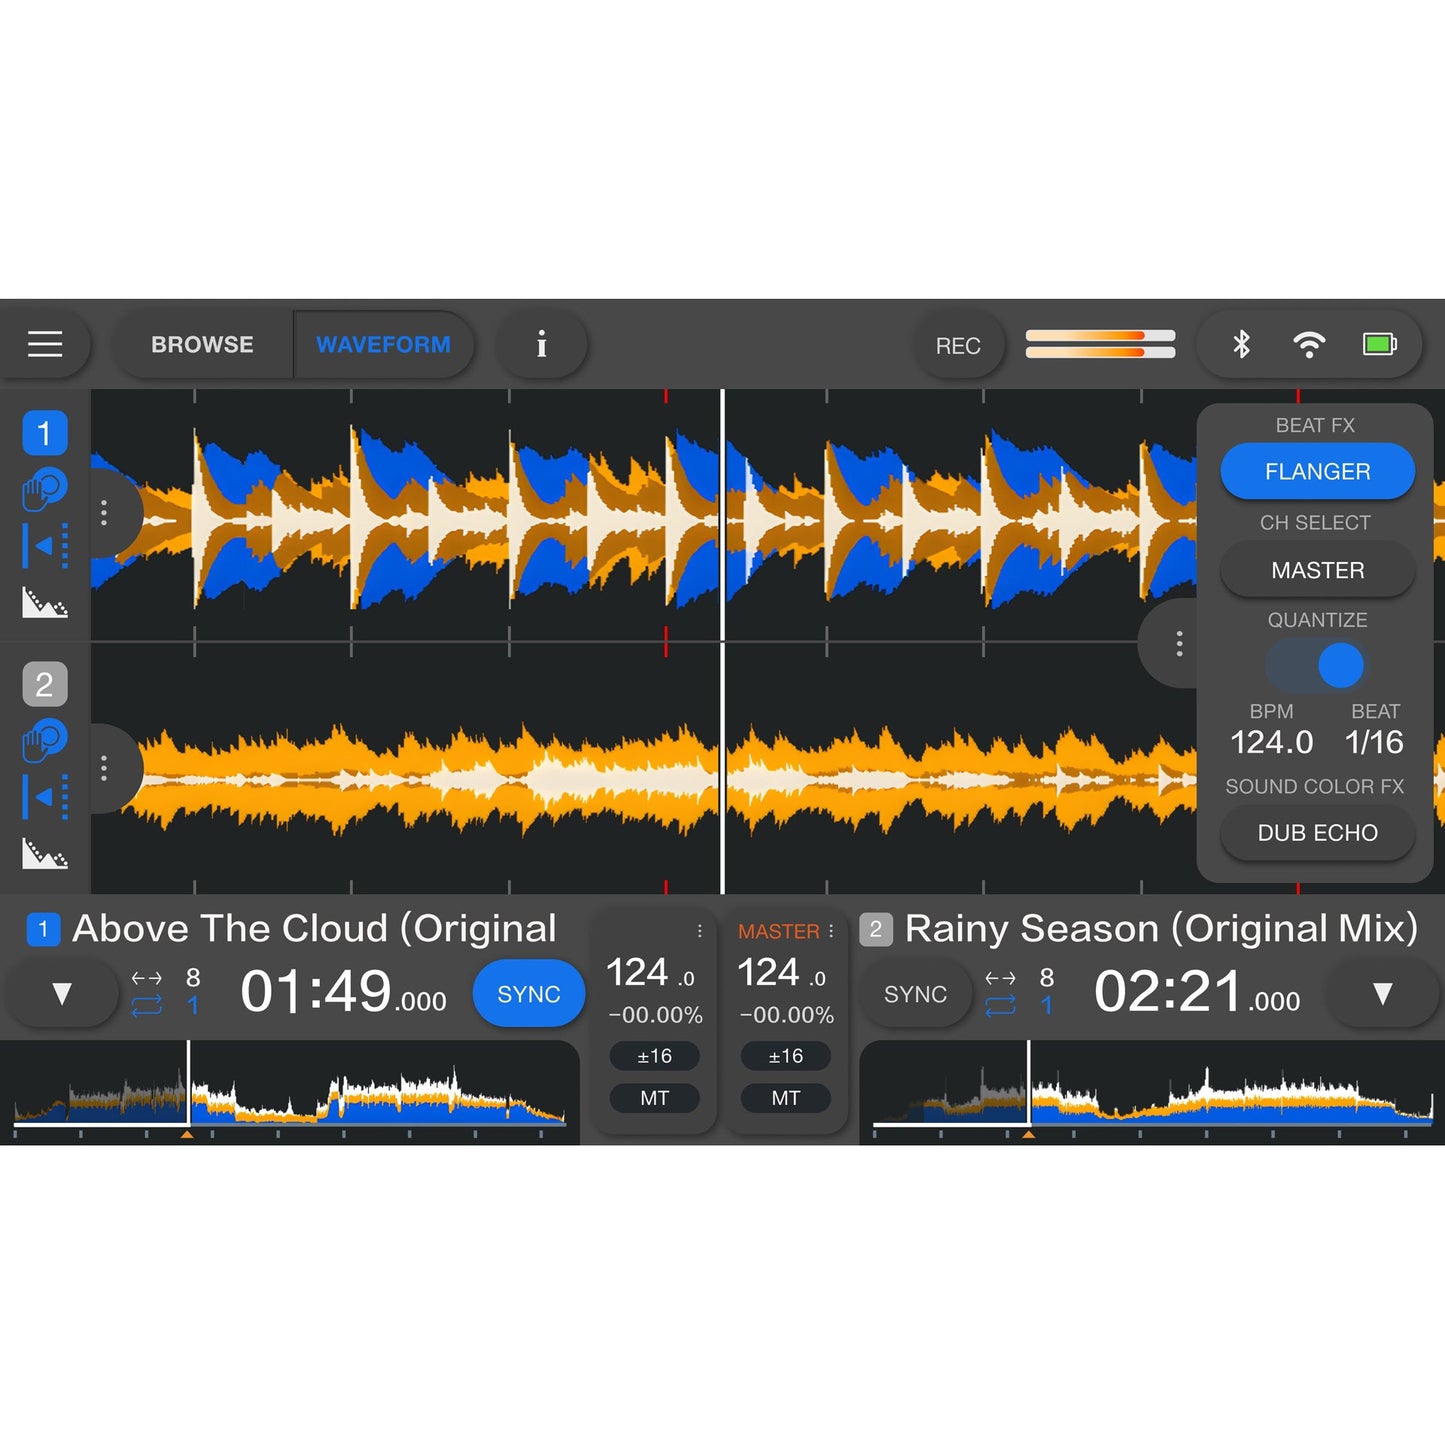Seek within Rainy Season overview waveform
The height and width of the screenshot is (1445, 1445).
[x=1150, y=1090]
